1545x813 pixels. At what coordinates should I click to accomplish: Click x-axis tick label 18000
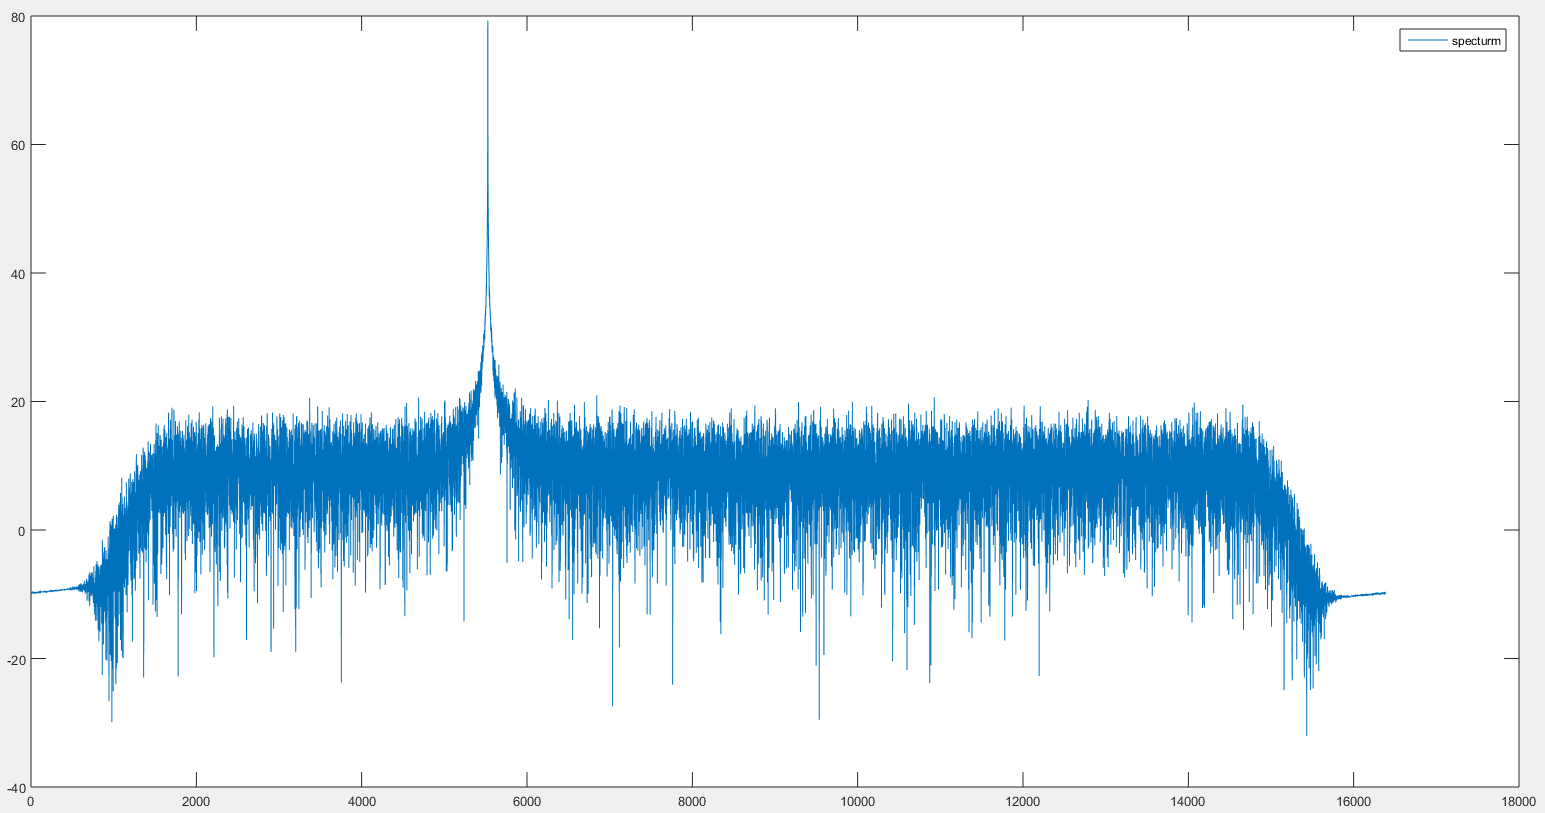(x=1518, y=802)
